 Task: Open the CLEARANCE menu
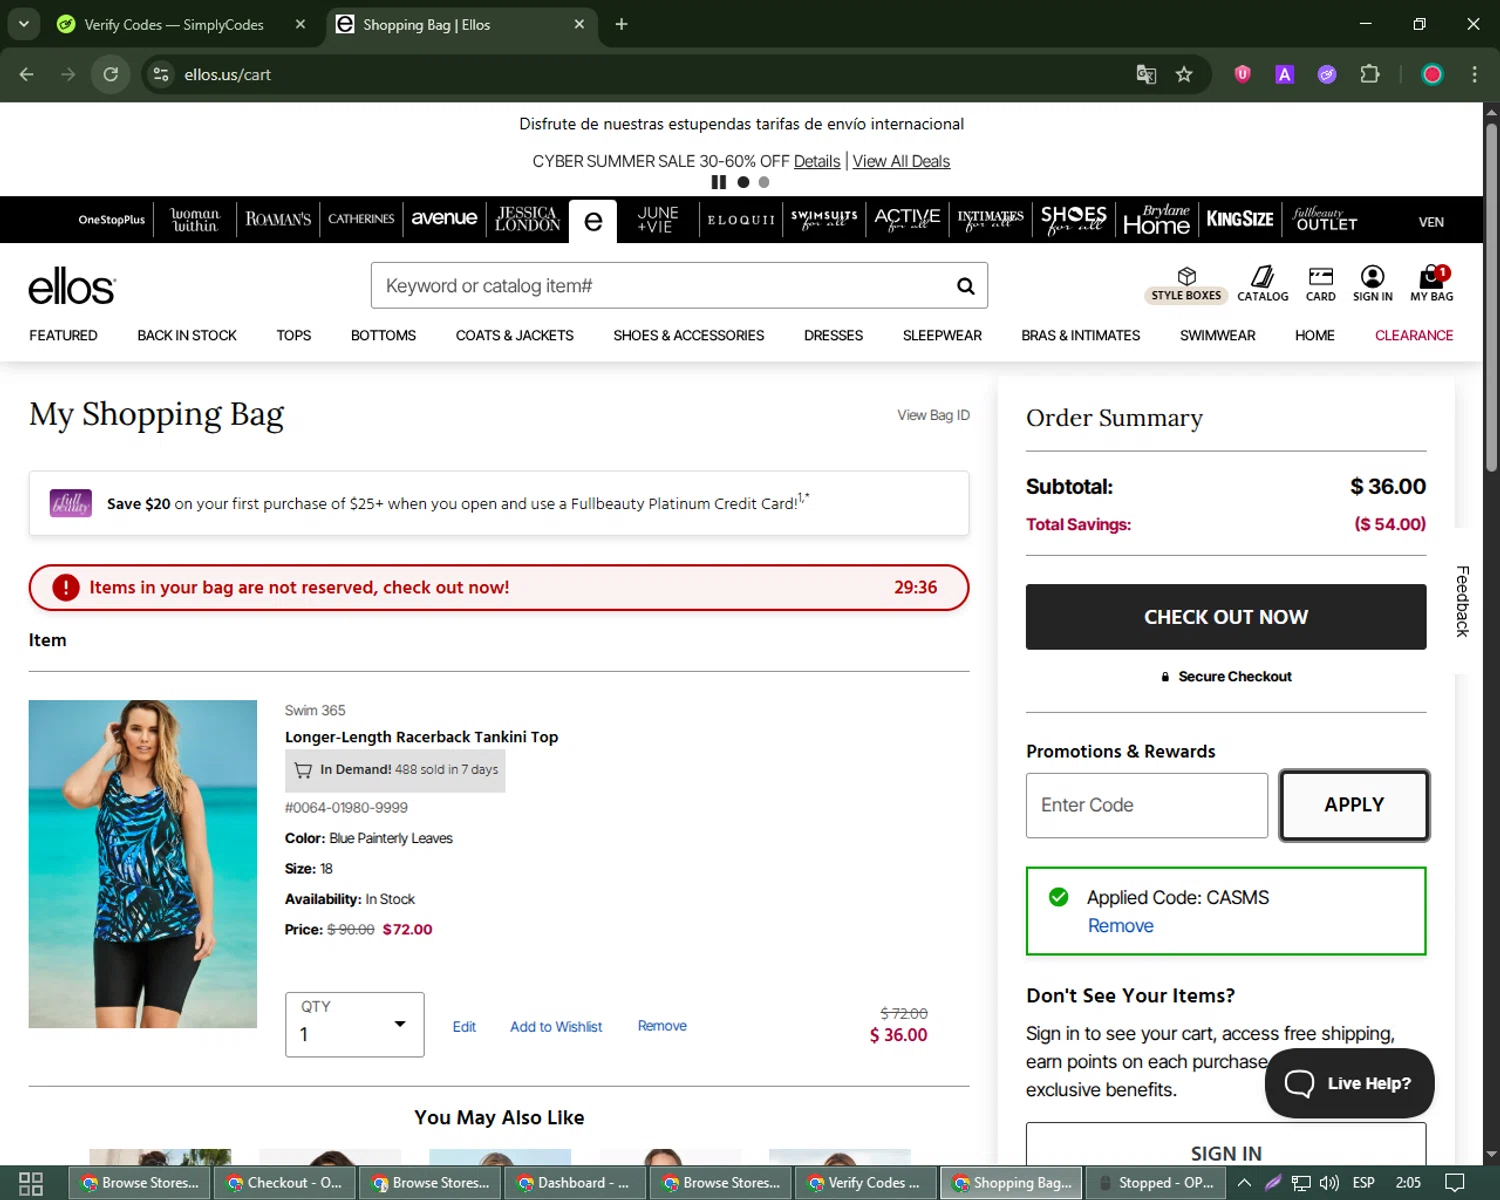point(1413,335)
